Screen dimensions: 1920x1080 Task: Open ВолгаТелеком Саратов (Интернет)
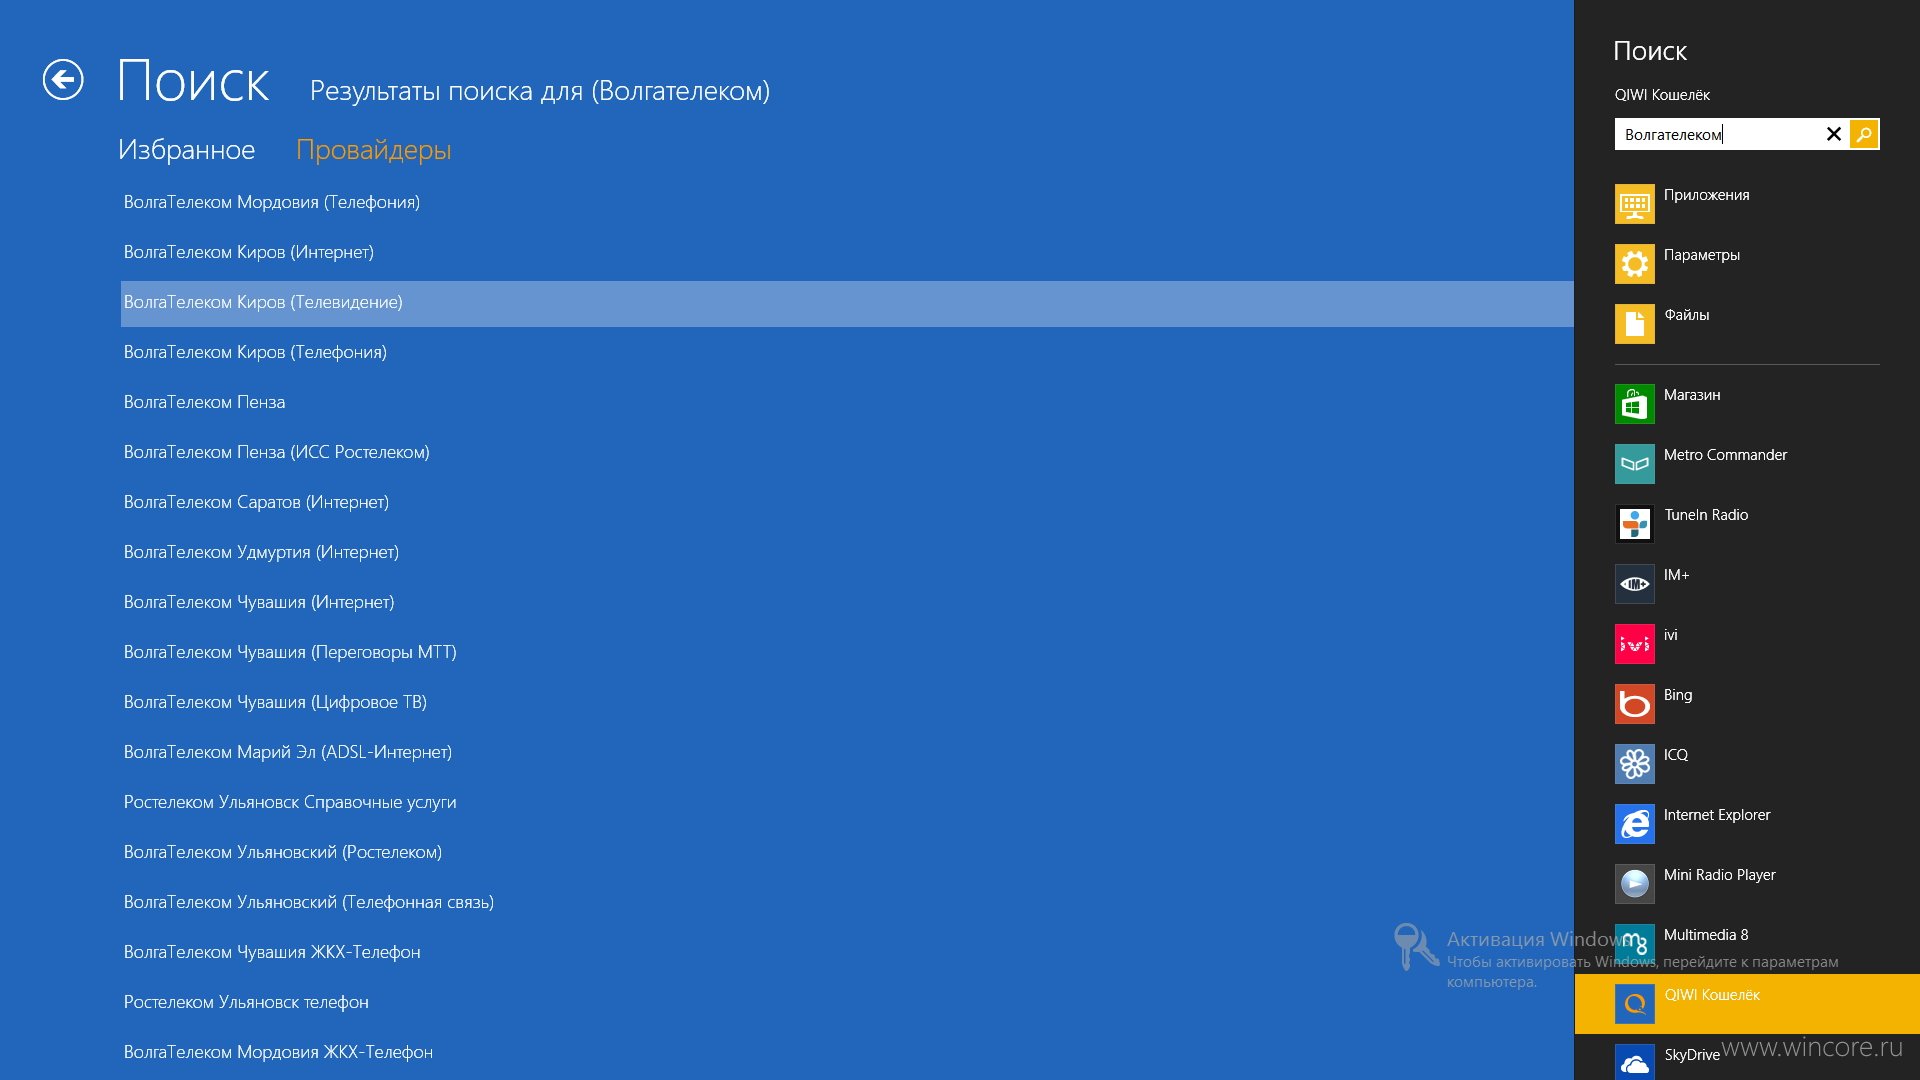pos(256,502)
